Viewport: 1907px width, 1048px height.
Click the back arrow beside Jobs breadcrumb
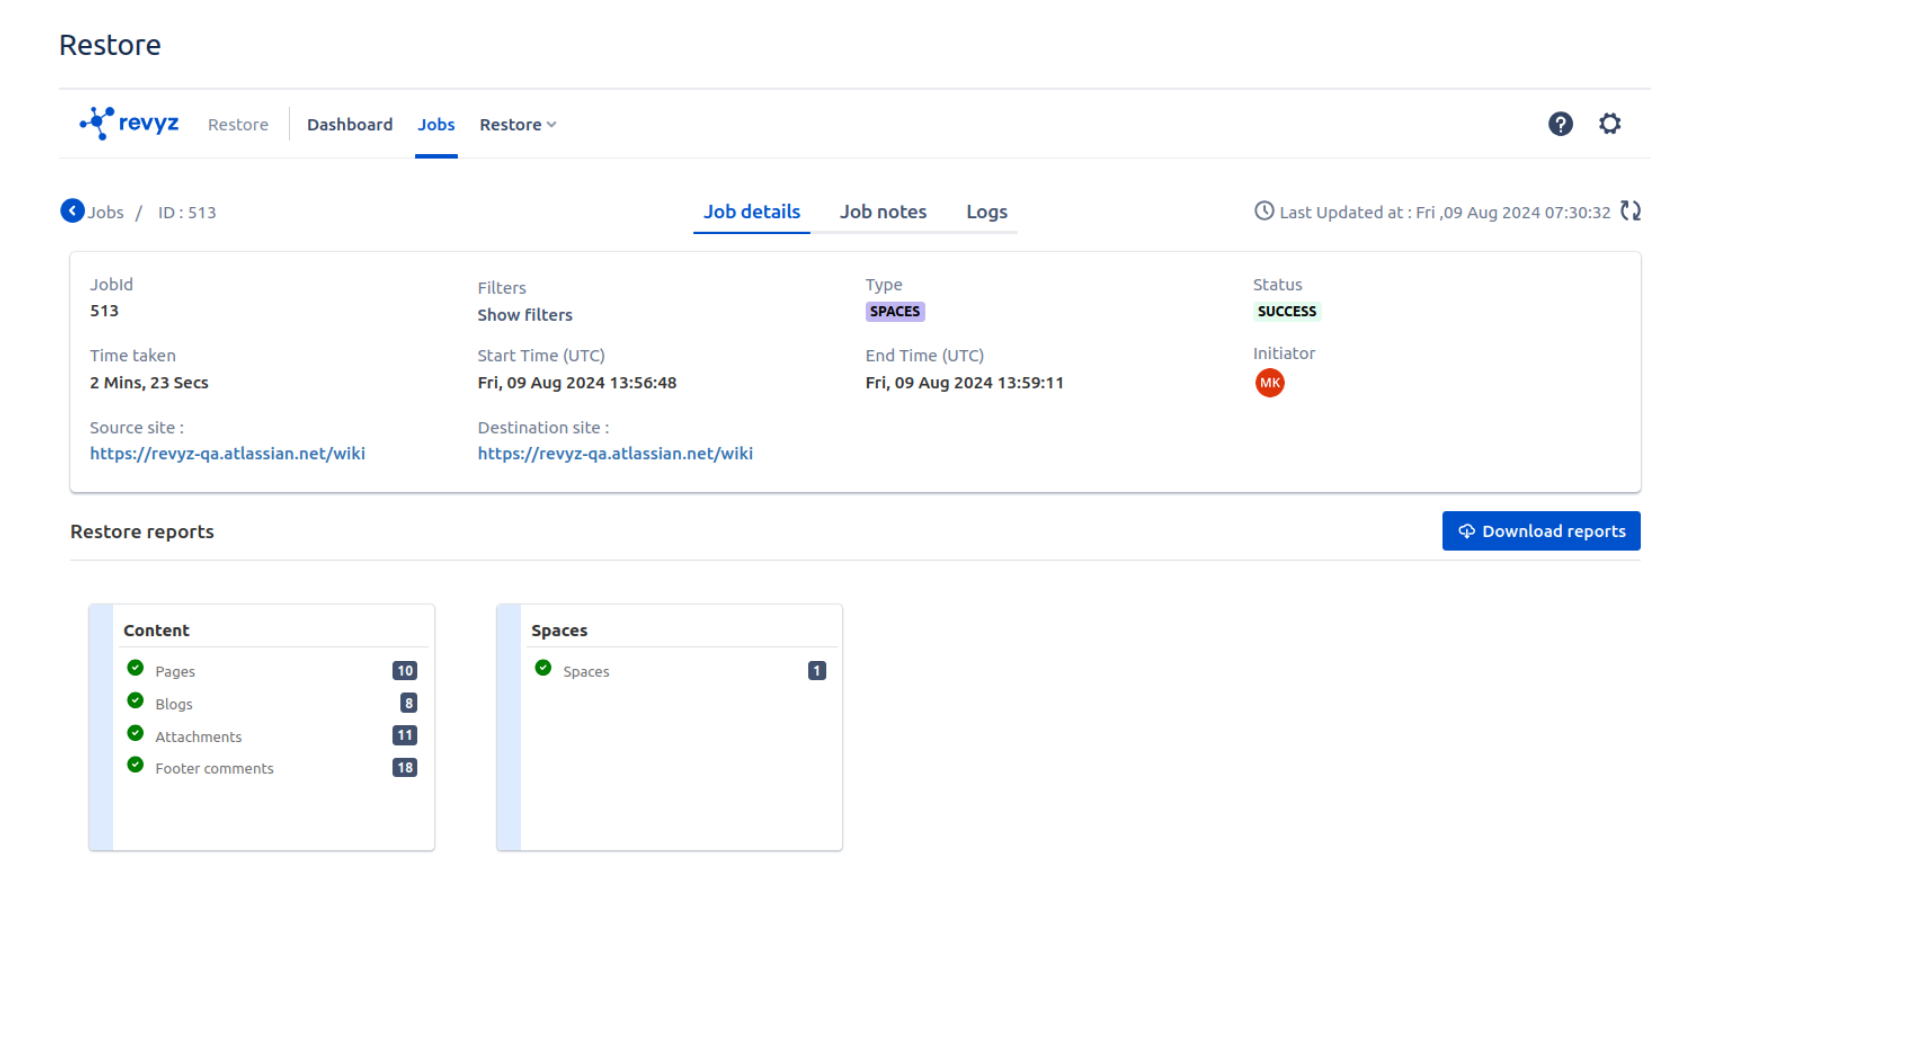coord(72,211)
